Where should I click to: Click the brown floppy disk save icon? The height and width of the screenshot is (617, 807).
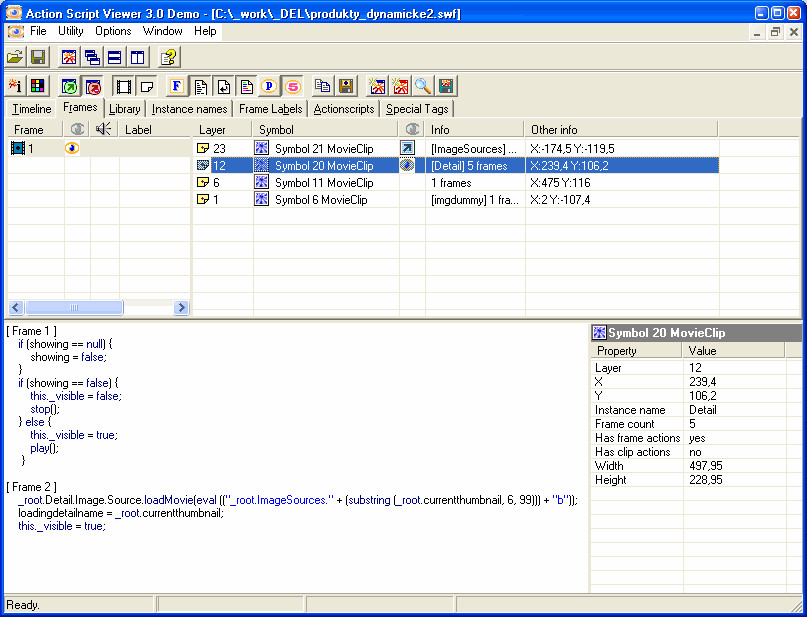click(346, 86)
